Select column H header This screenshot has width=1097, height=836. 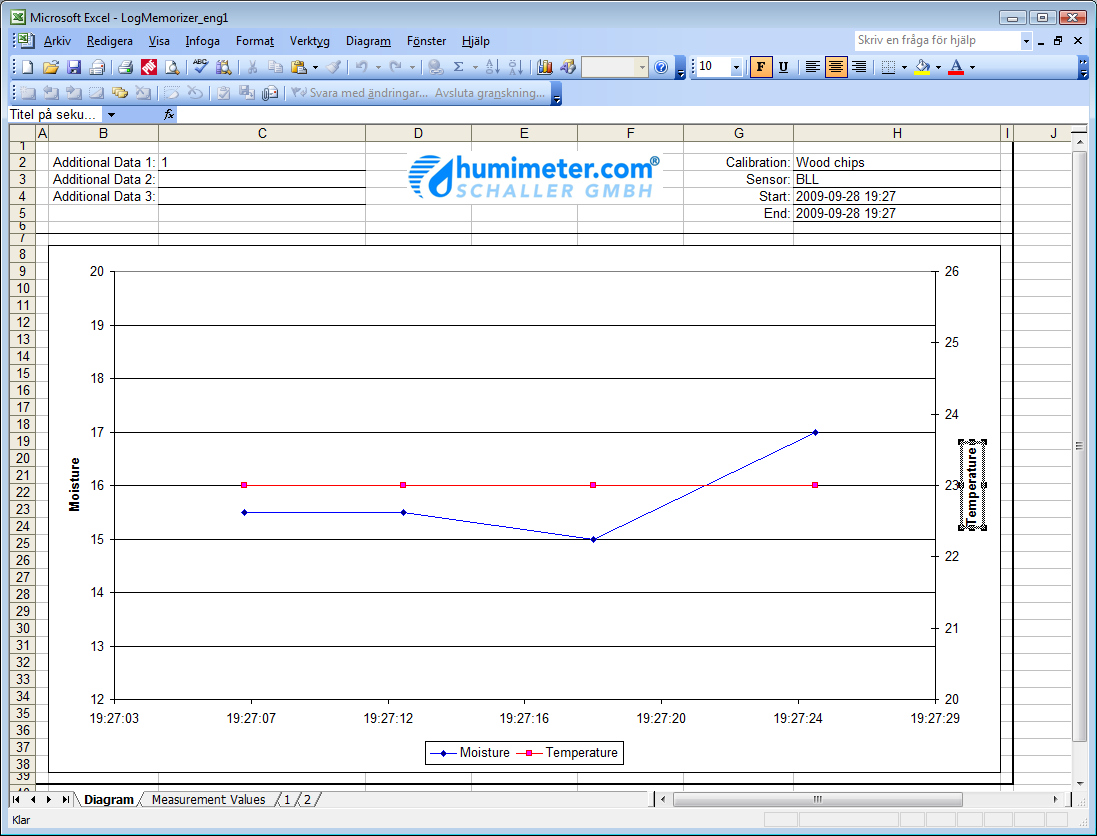897,133
